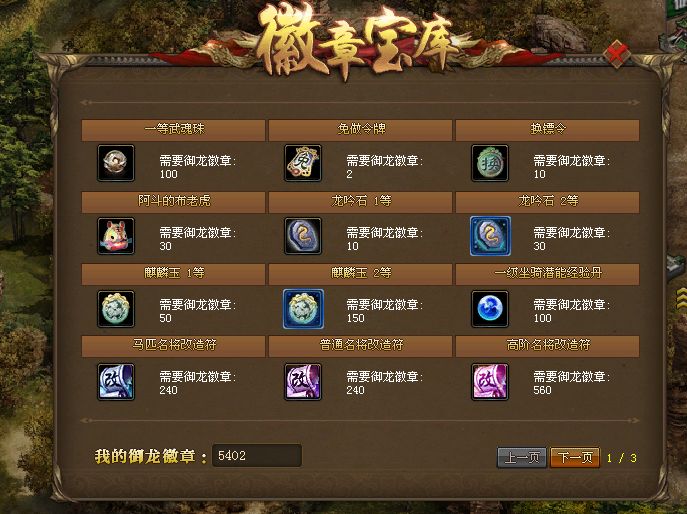Choose the green 换镖令 coin icon
The width and height of the screenshot is (687, 514).
[490, 163]
